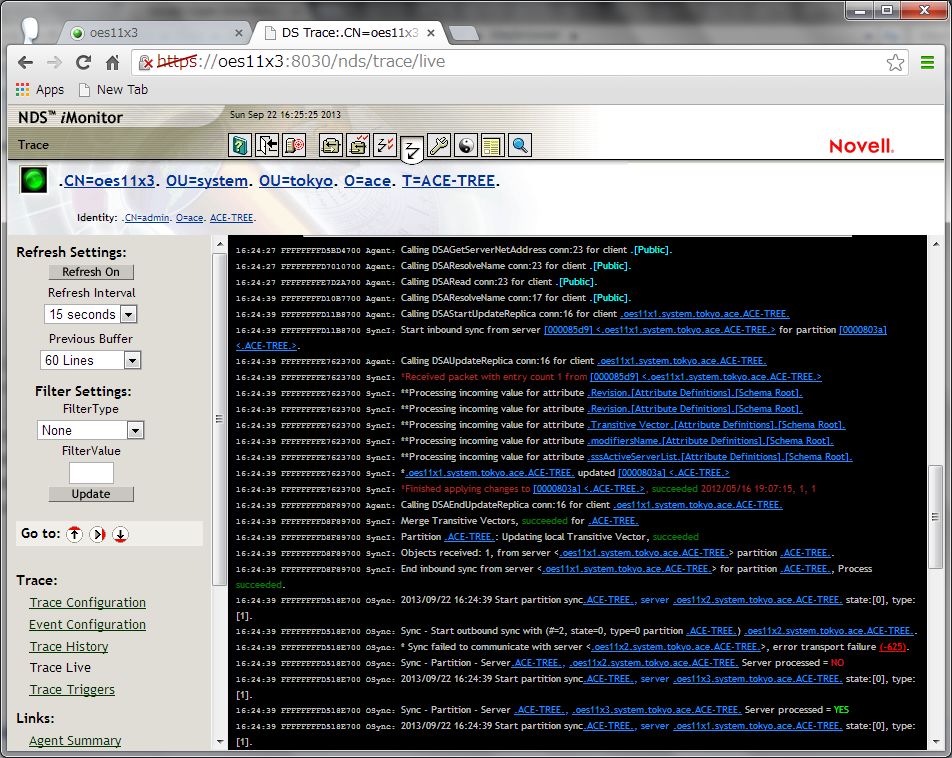
Task: Open the Trace Configuration icon with checkmarks
Action: (x=385, y=146)
